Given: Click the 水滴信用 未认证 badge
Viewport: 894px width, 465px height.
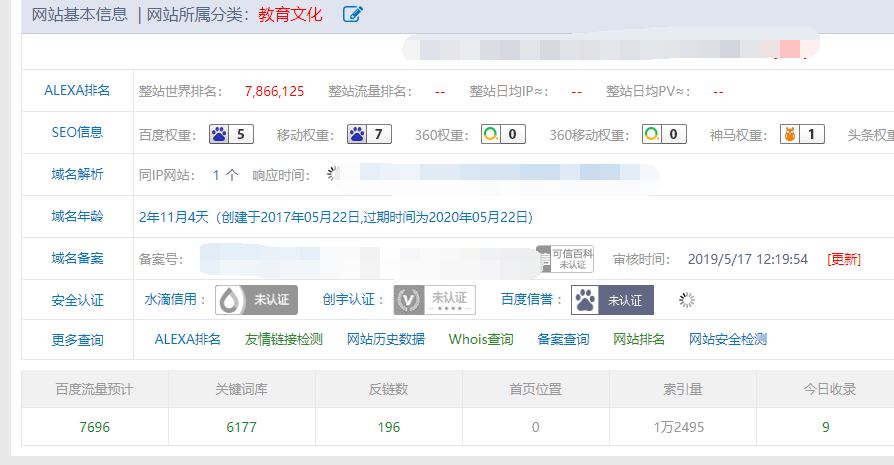Looking at the screenshot, I should click(257, 300).
